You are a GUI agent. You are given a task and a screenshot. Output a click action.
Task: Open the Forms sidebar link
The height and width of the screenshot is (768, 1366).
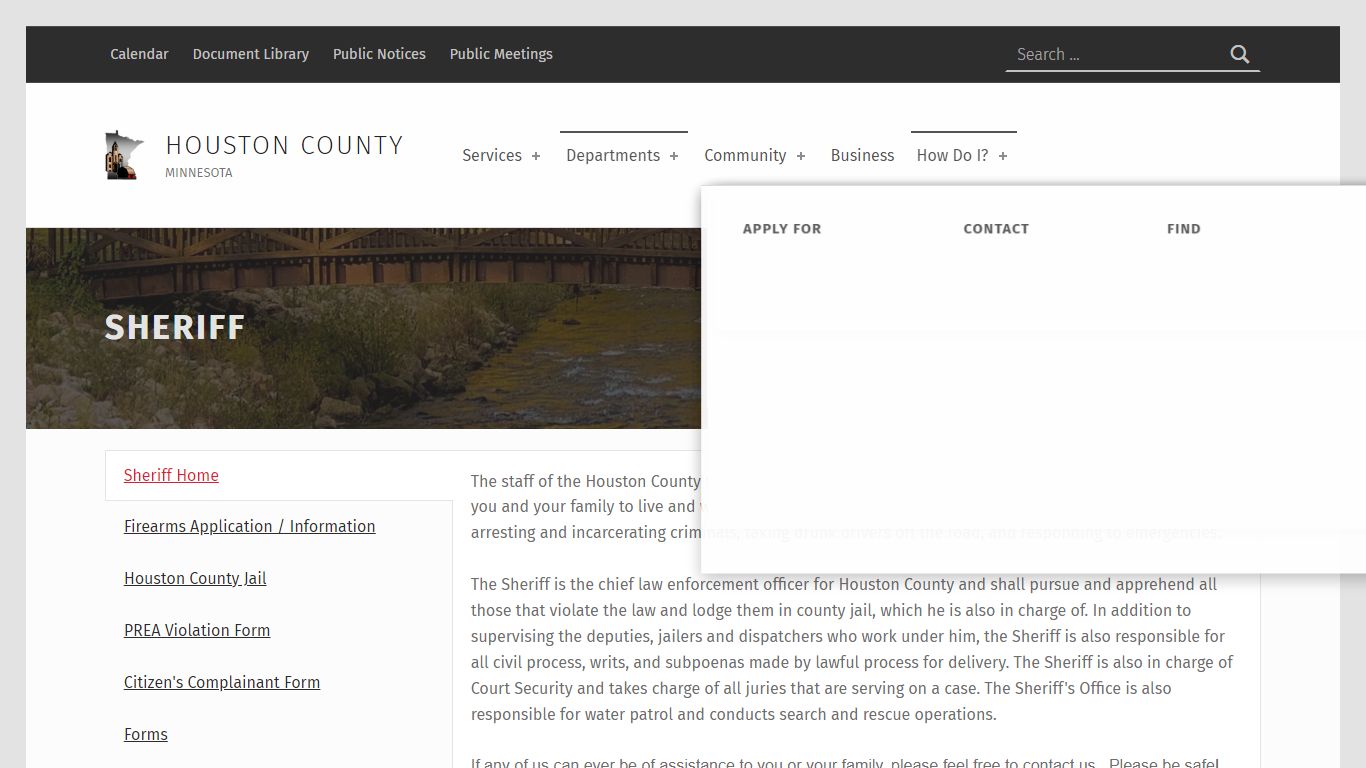146,734
